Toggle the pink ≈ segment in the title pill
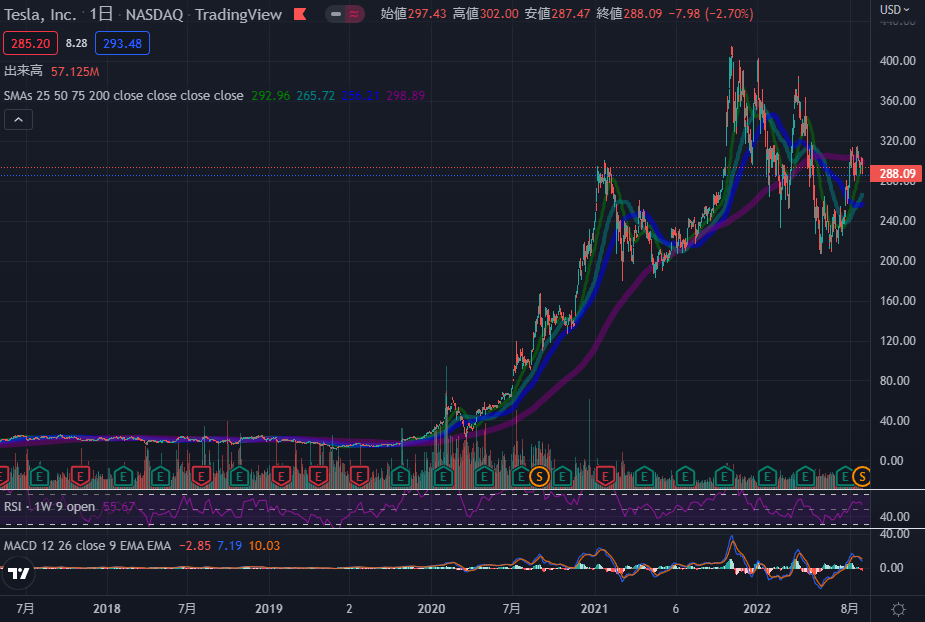 pyautogui.click(x=354, y=14)
